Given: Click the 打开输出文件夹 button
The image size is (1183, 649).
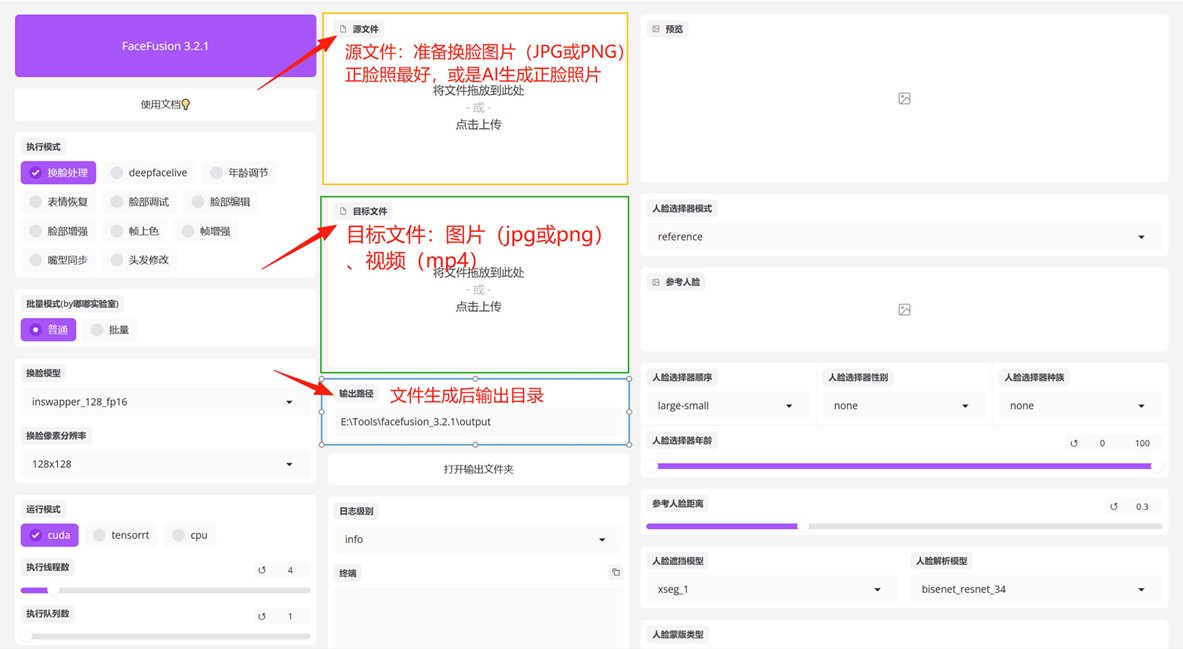Looking at the screenshot, I should coord(478,469).
